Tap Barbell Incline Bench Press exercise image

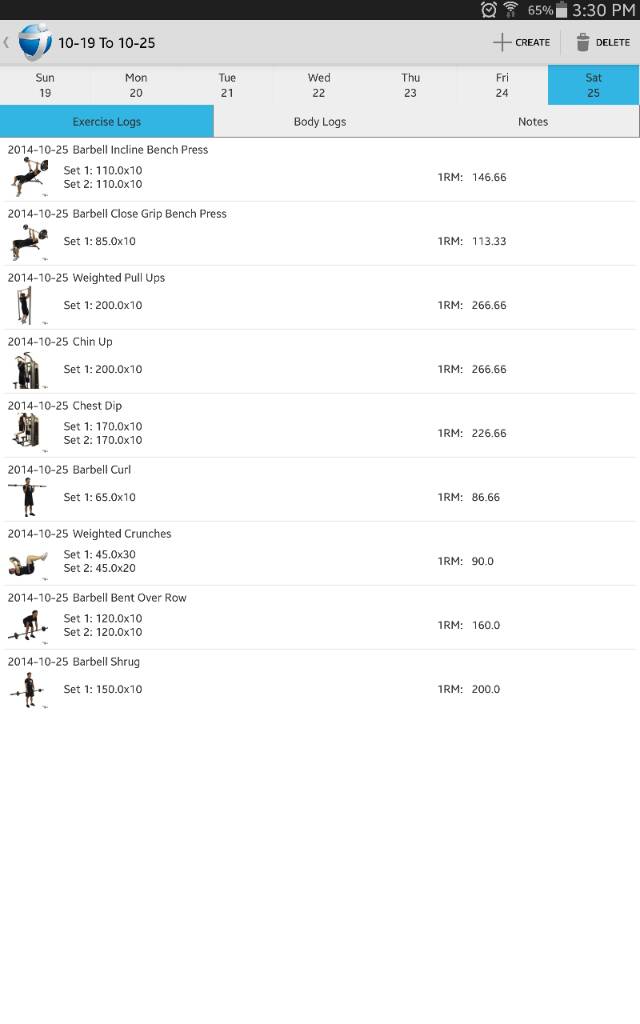[27, 178]
